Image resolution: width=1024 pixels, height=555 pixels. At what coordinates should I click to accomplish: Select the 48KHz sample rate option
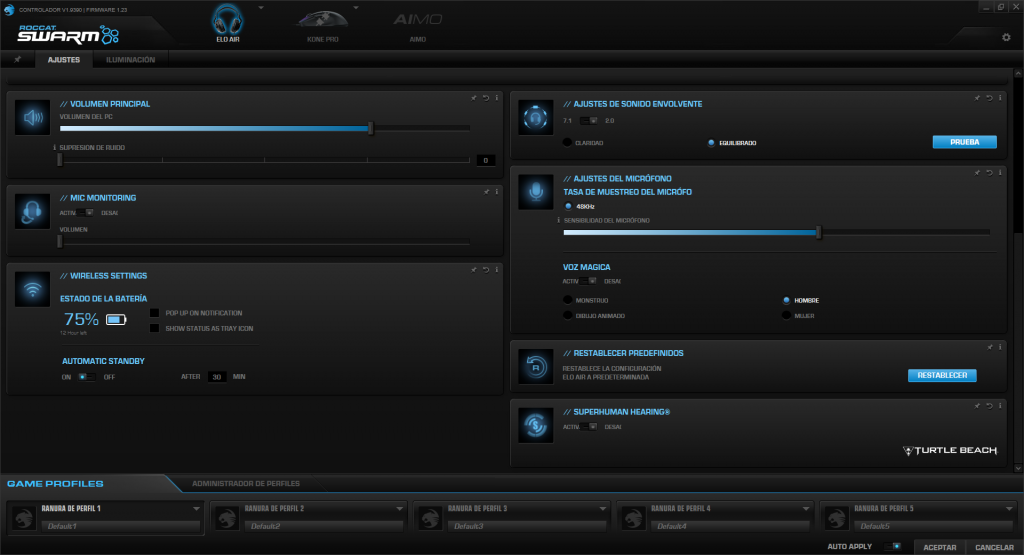coord(568,206)
